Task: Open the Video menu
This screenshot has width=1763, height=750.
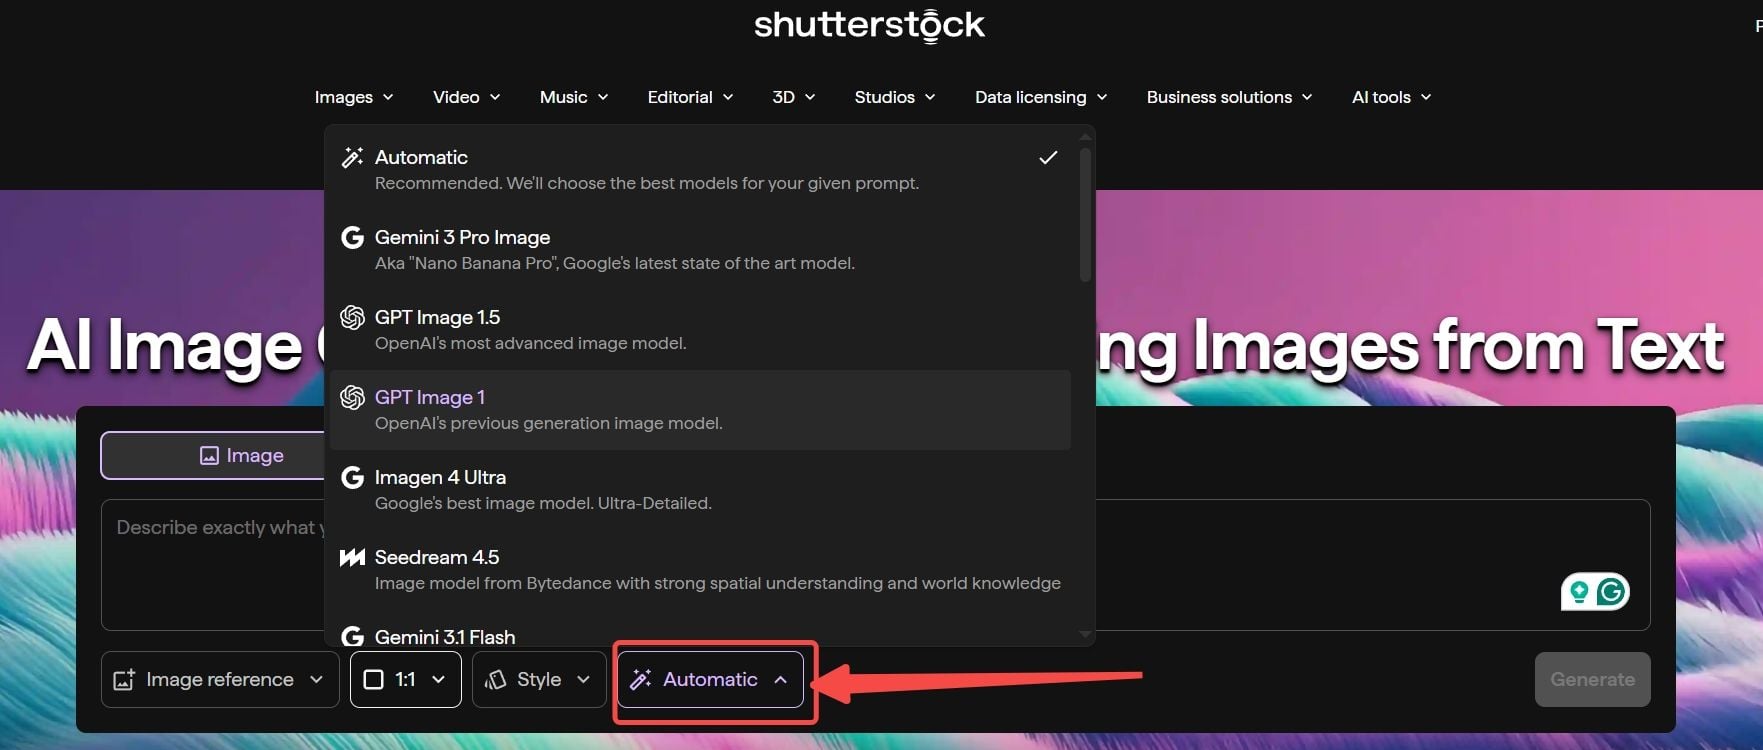Action: pos(466,97)
